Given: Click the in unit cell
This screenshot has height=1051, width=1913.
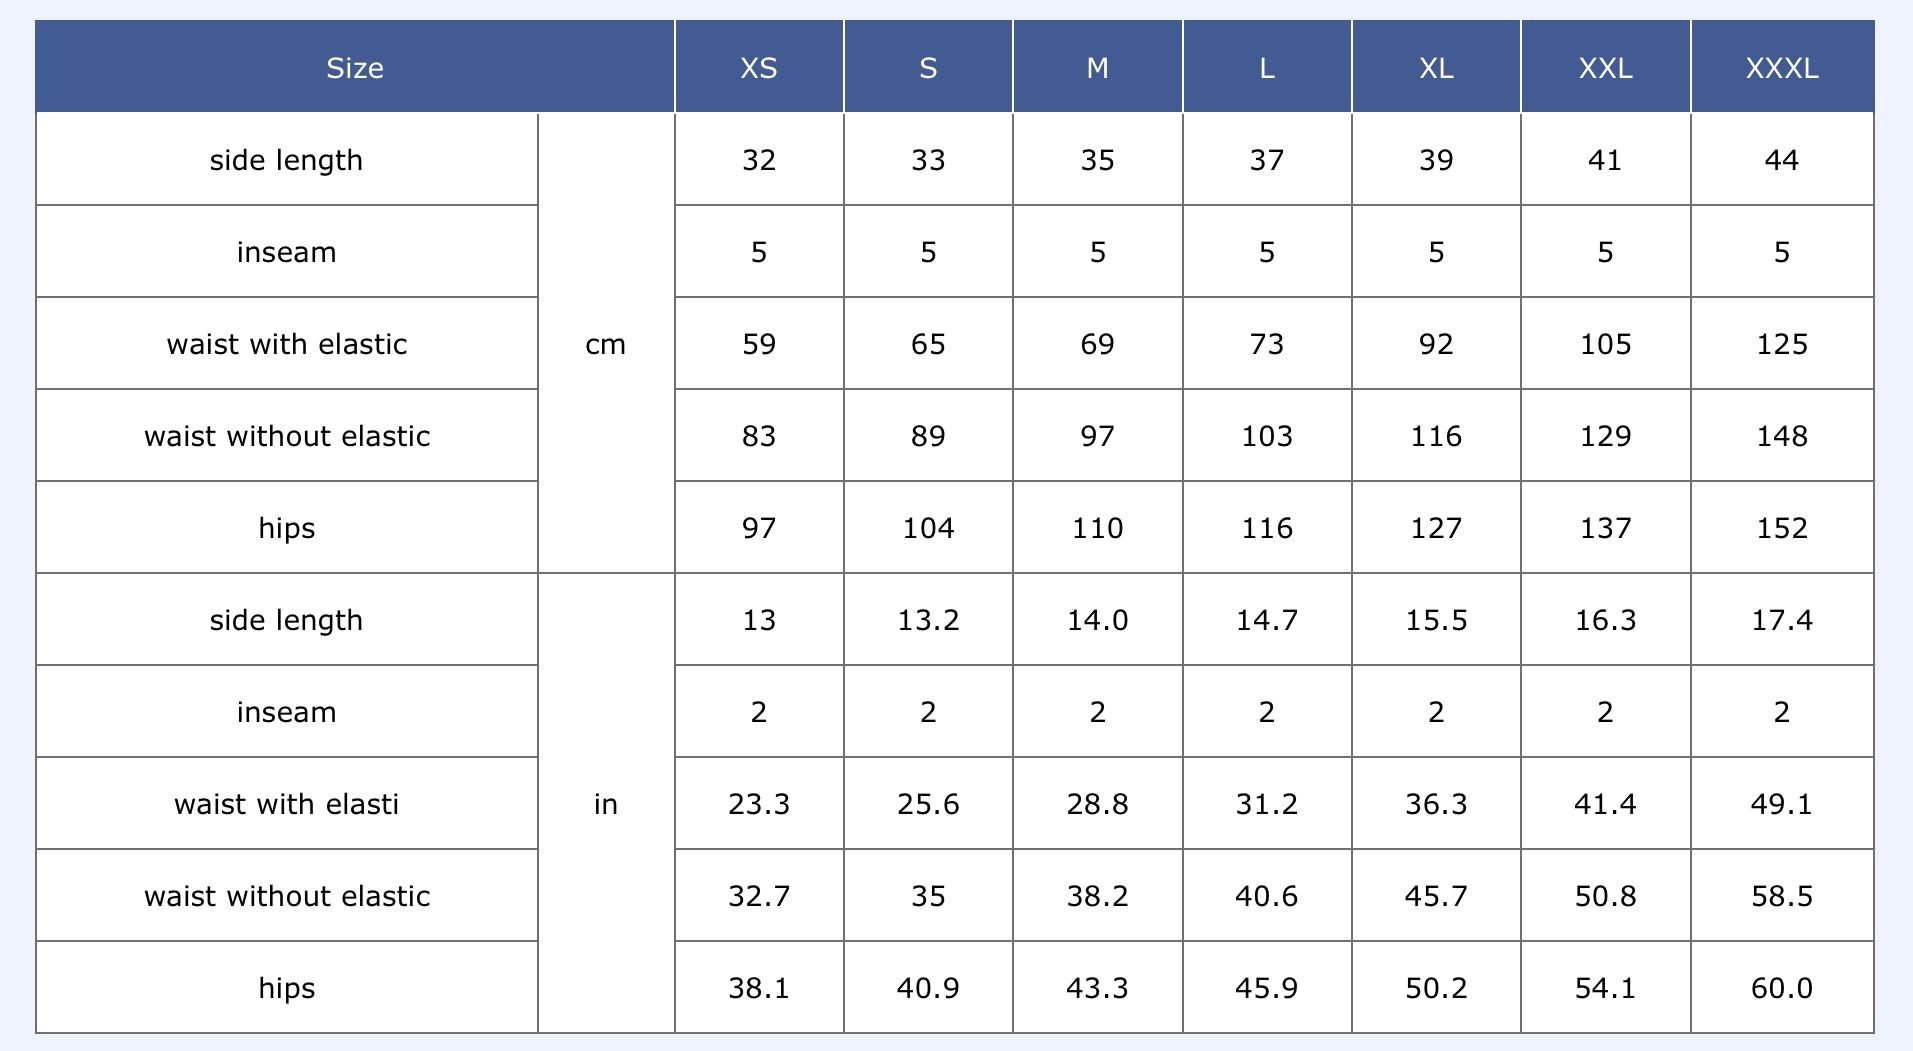Looking at the screenshot, I should (605, 804).
